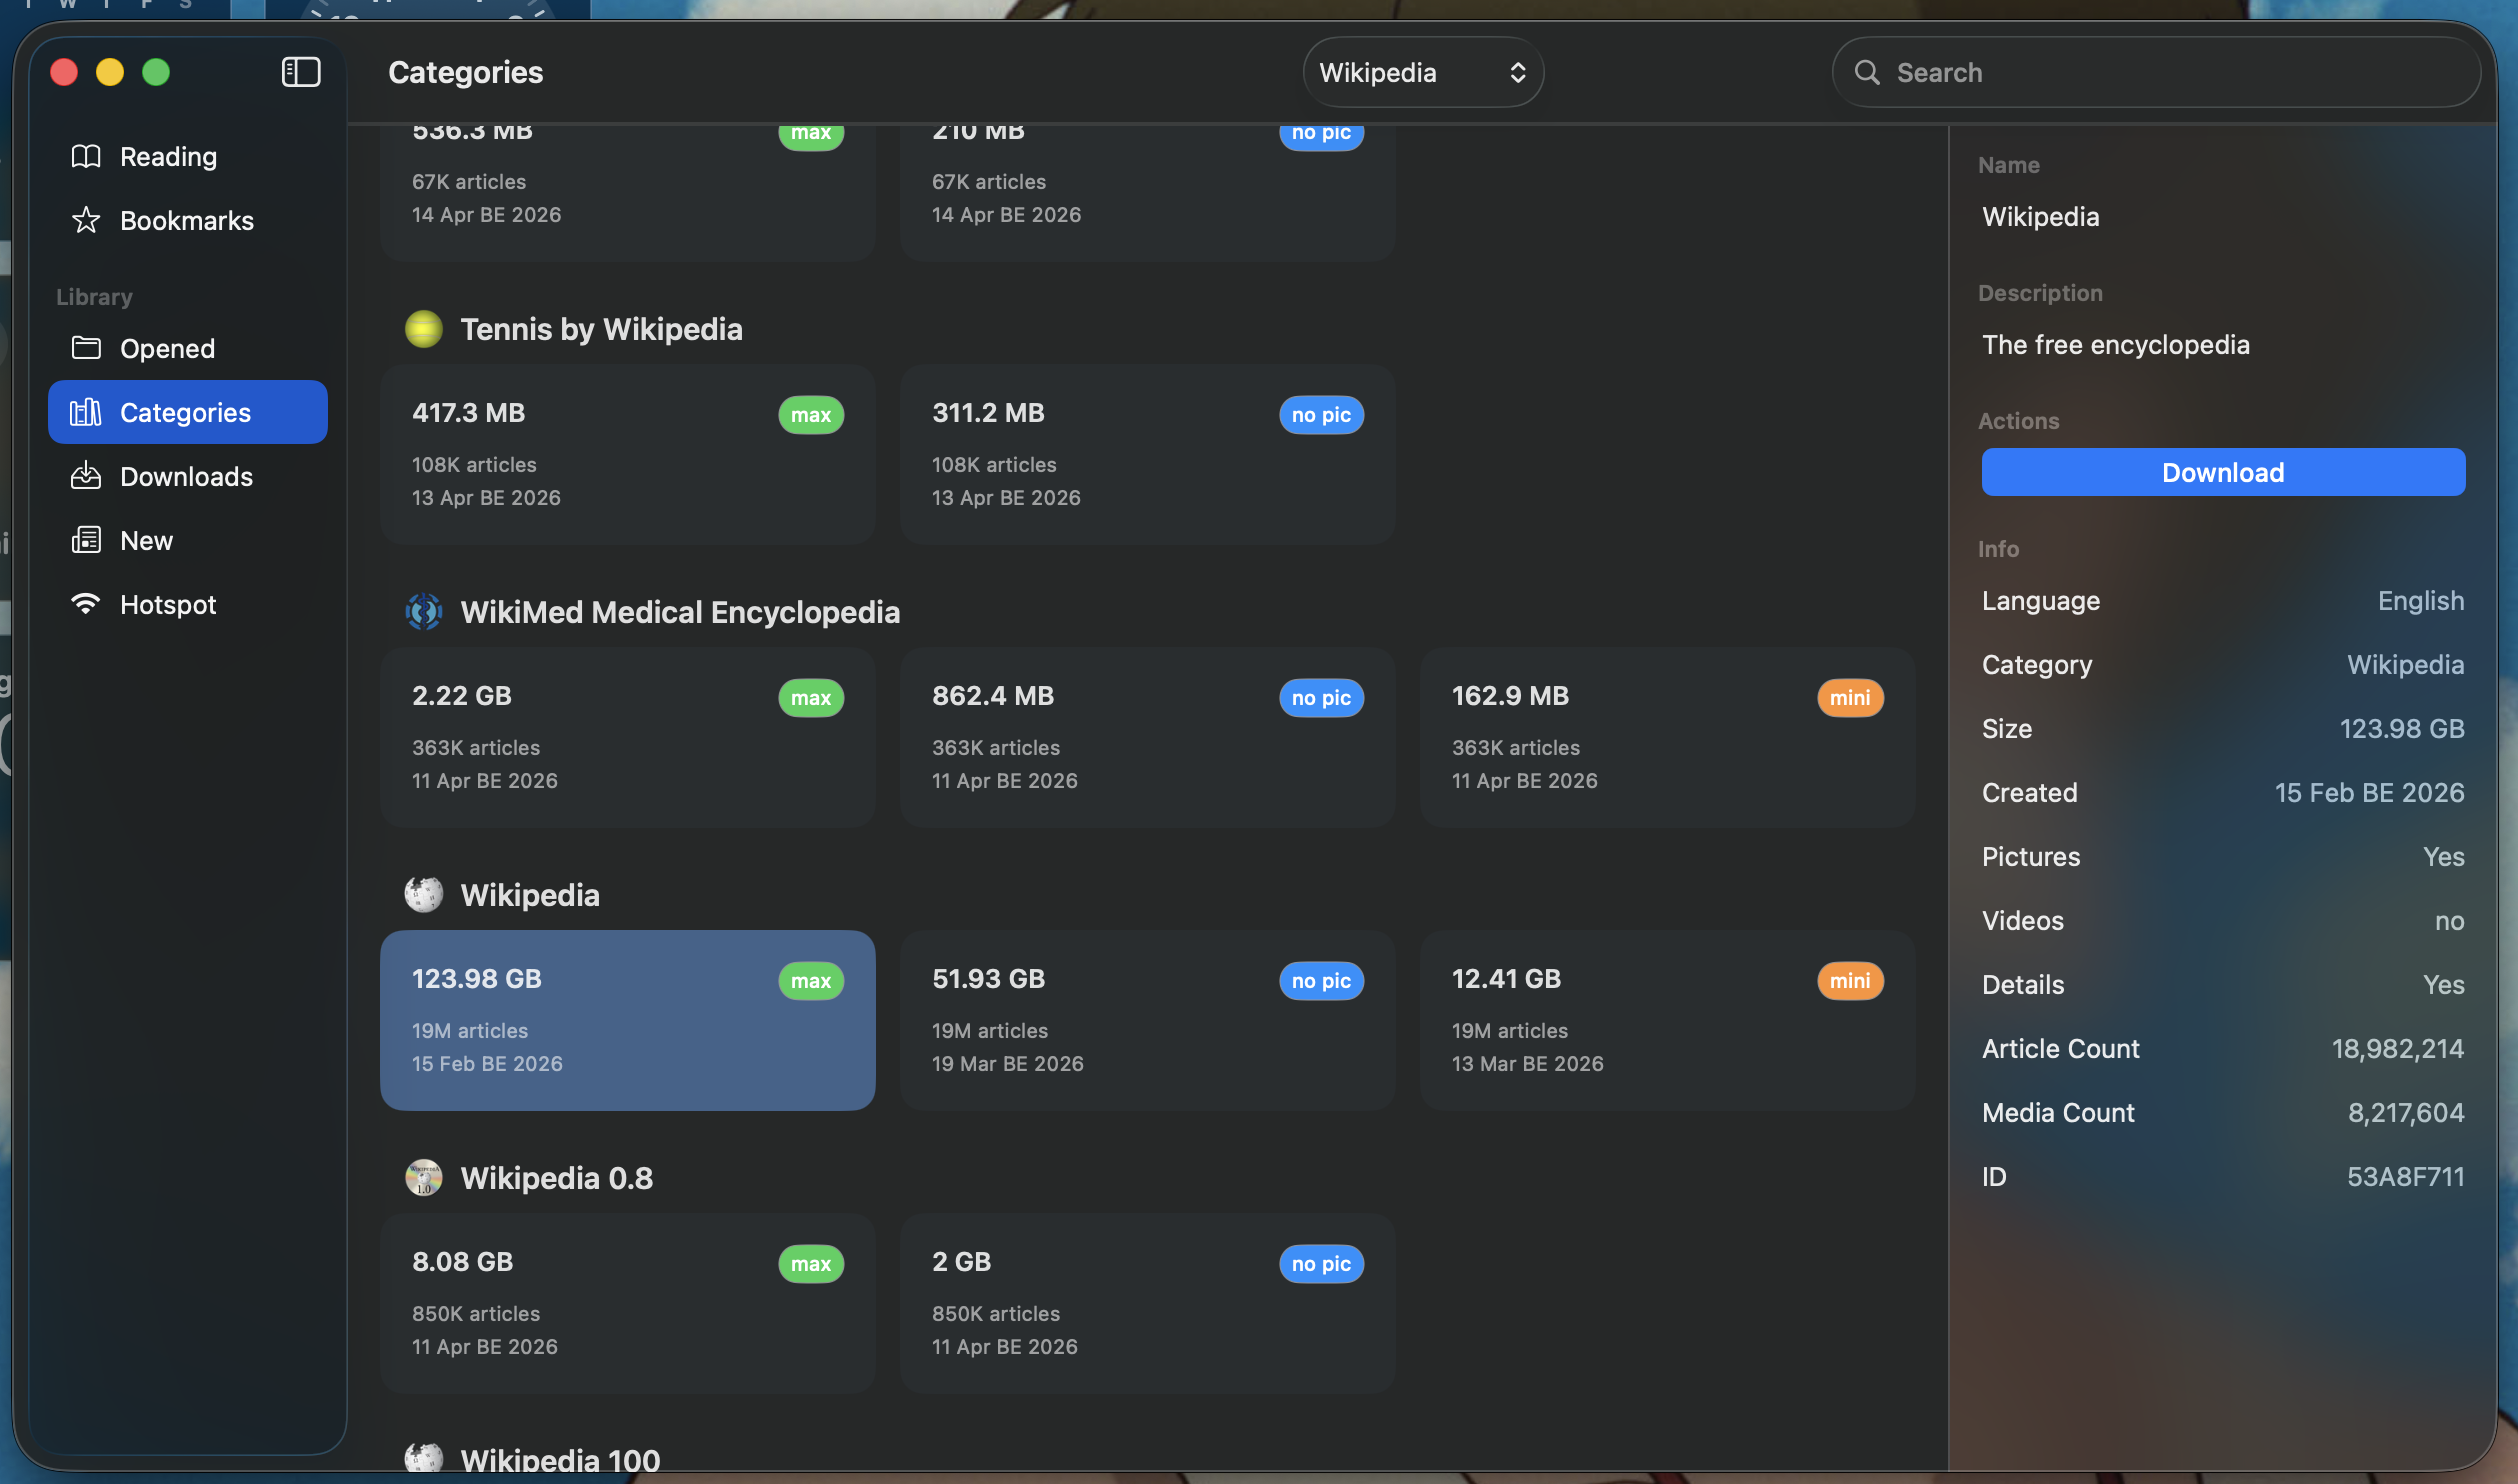
Task: Open the Downloads section
Action: (188, 476)
